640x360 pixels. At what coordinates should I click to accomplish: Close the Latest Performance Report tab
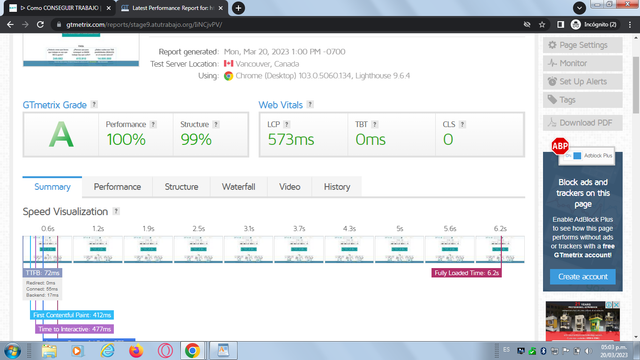point(221,8)
